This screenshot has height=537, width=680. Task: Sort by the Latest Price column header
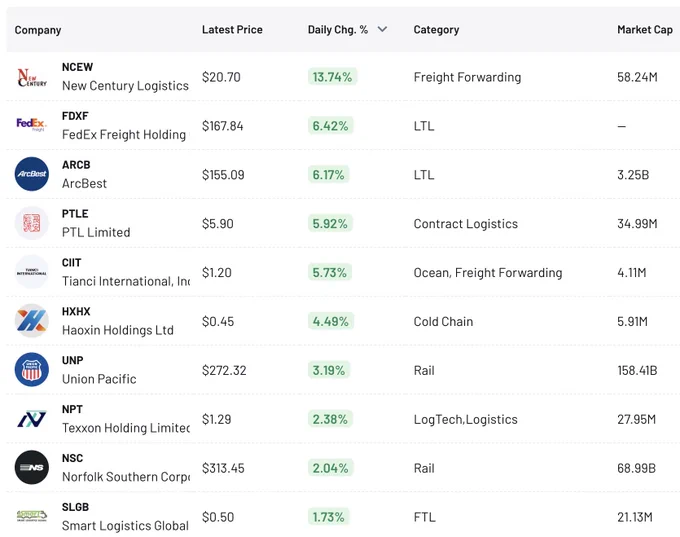click(232, 29)
